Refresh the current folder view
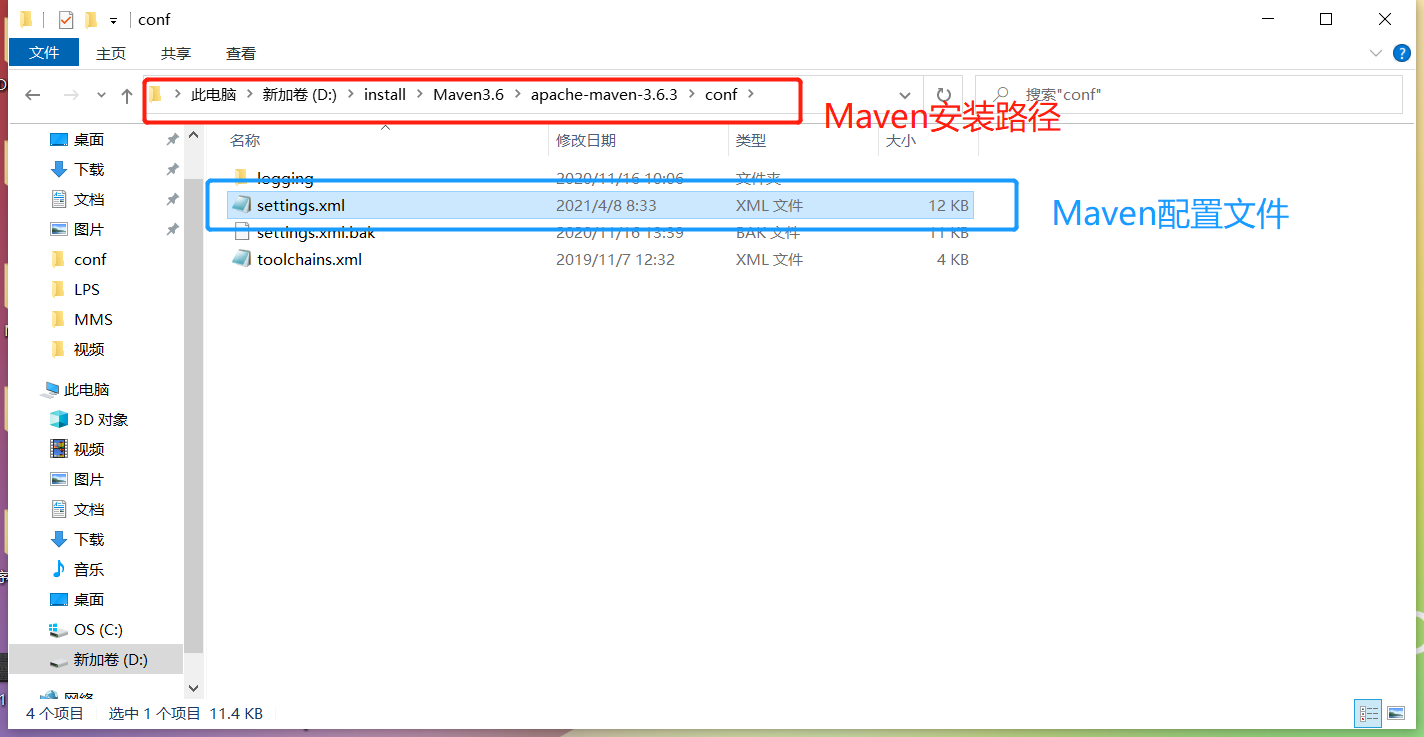 (943, 93)
